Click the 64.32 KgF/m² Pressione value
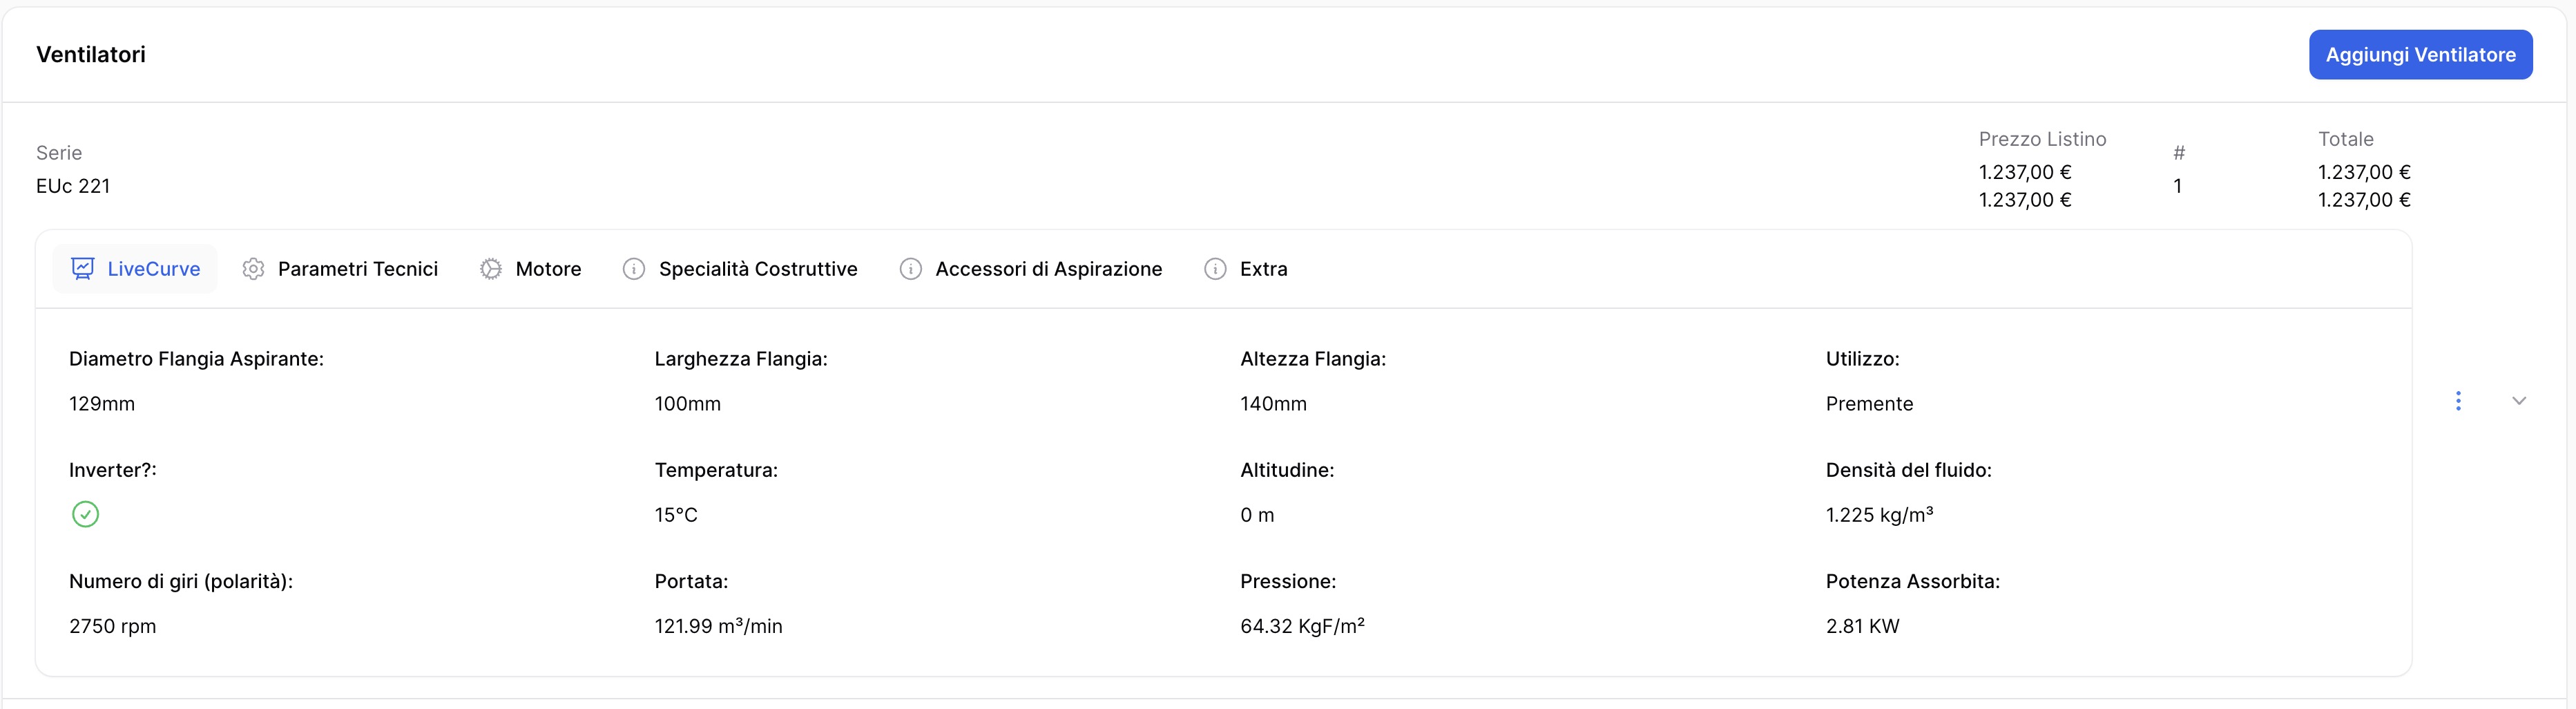 point(1302,626)
